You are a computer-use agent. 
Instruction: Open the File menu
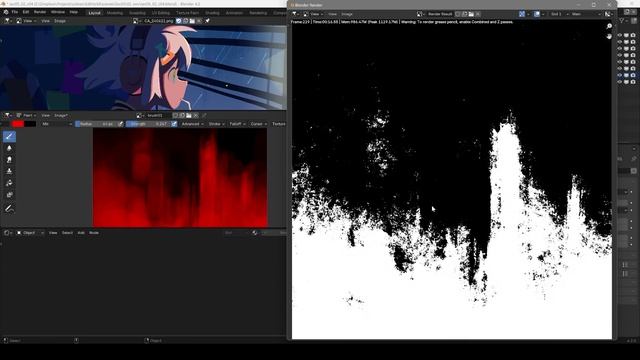coord(15,12)
